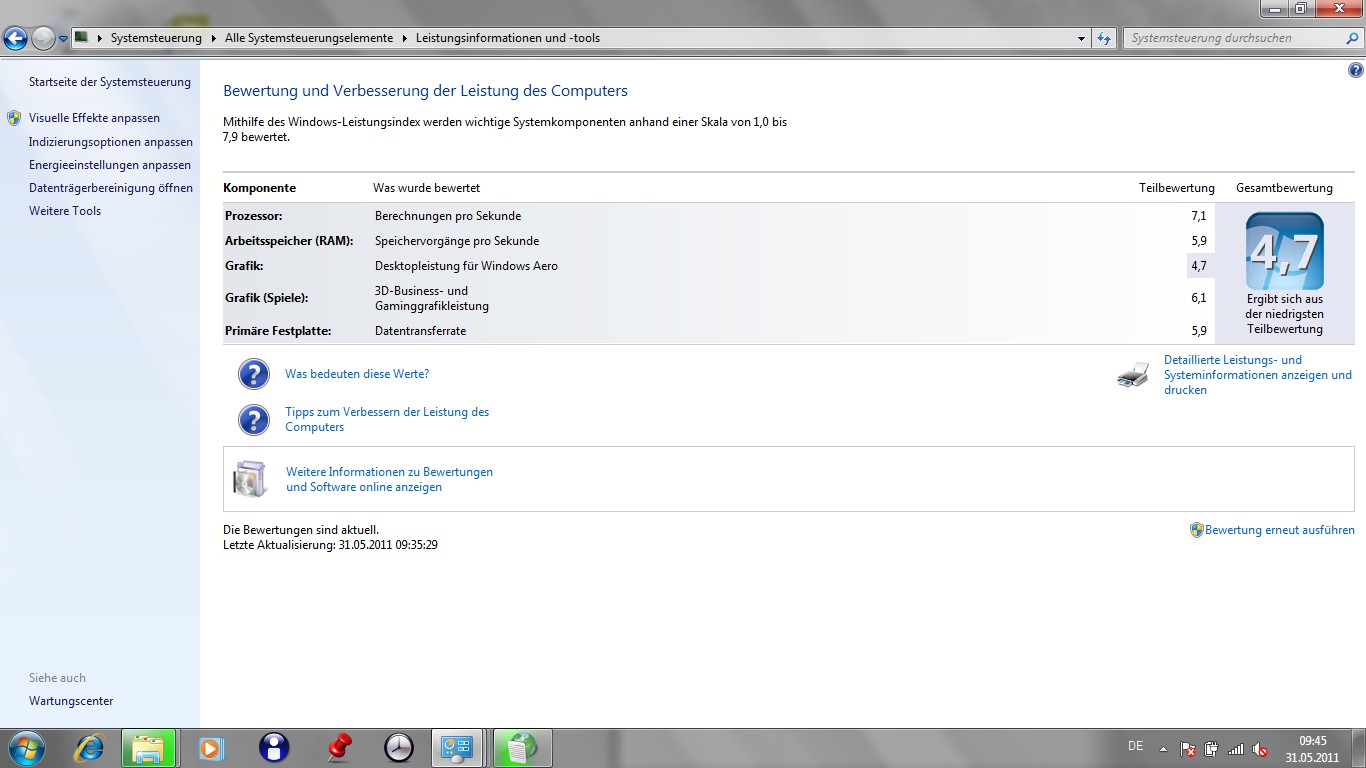Viewport: 1366px width, 768px height.
Task: Open Windows Explorer from the taskbar
Action: click(x=149, y=748)
